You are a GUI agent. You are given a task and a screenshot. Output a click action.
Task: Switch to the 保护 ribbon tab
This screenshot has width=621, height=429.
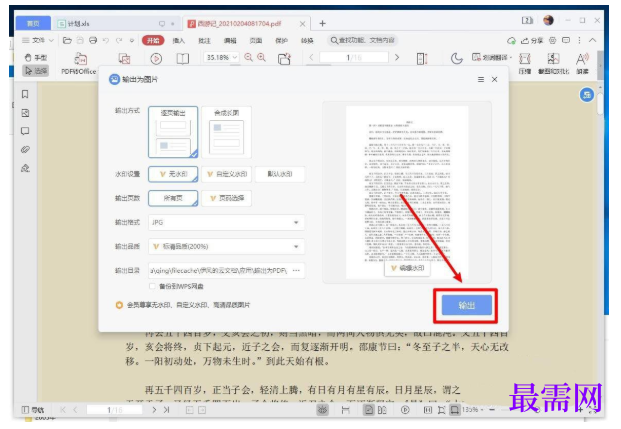[x=282, y=40]
